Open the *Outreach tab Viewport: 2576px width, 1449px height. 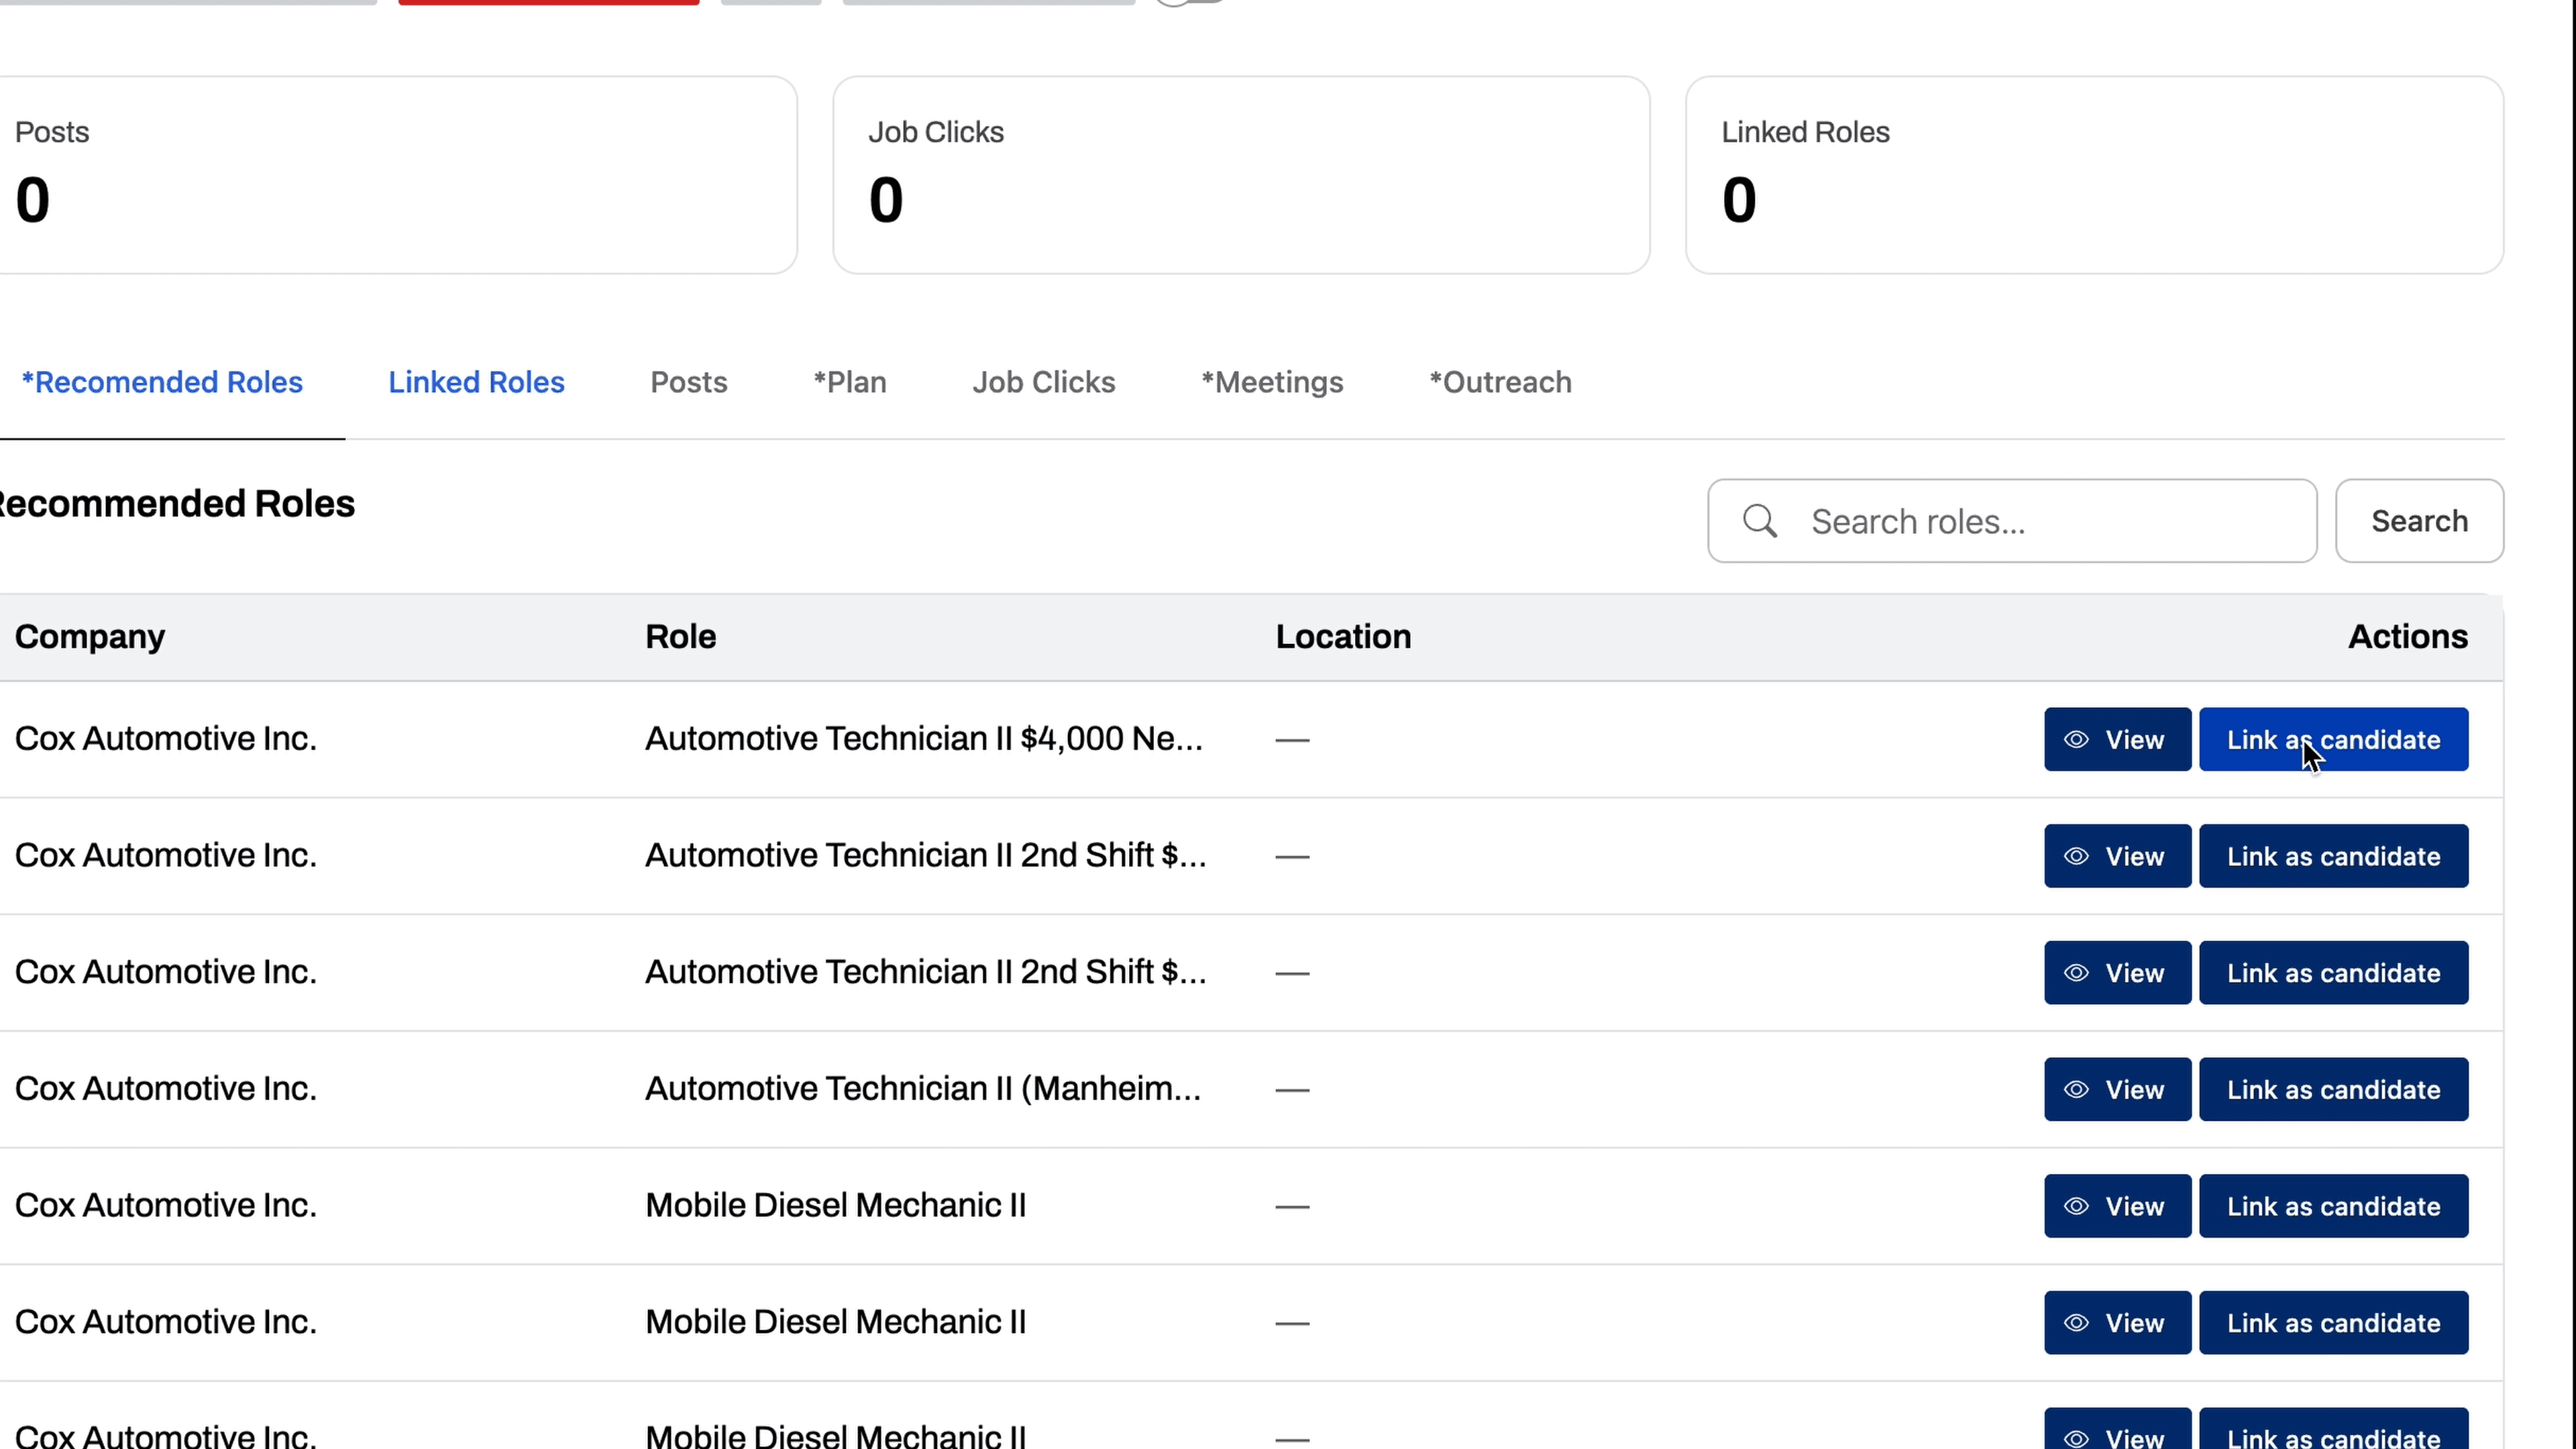[x=1499, y=382]
